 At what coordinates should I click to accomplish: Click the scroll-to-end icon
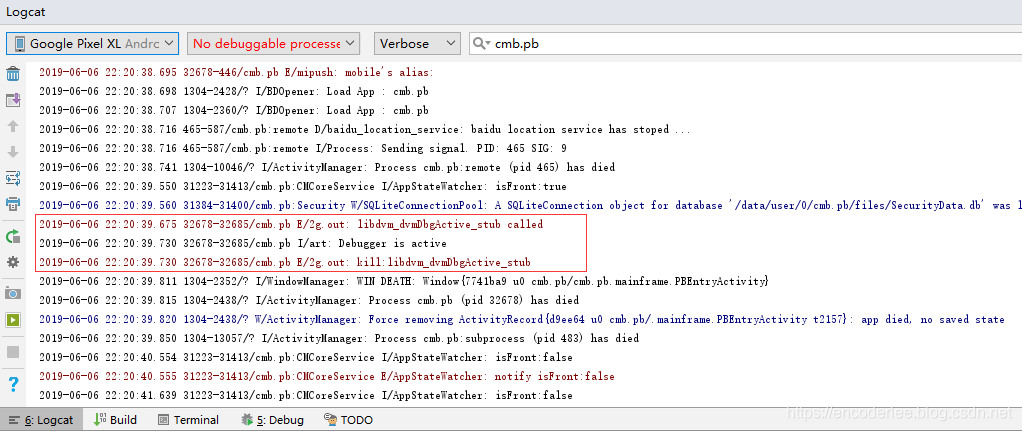pyautogui.click(x=12, y=100)
